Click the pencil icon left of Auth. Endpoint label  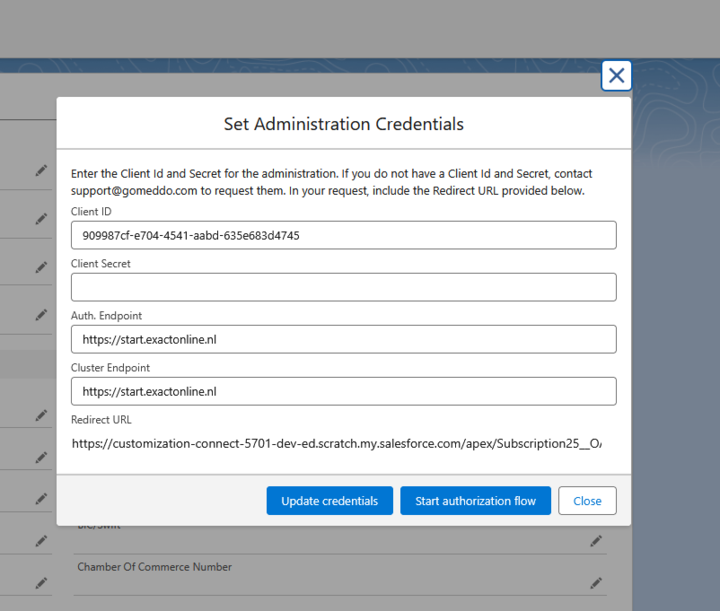click(x=41, y=314)
